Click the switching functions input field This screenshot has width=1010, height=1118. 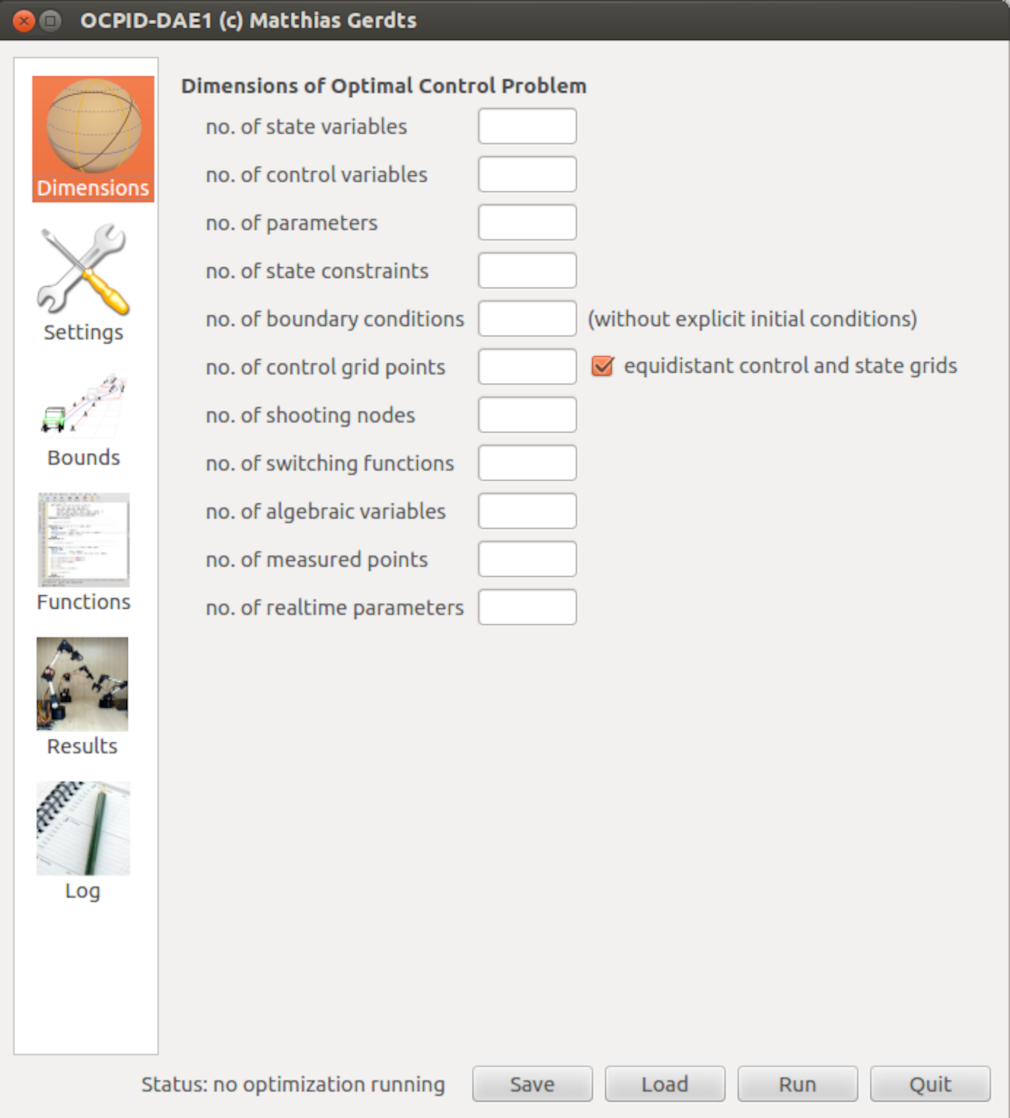click(527, 462)
